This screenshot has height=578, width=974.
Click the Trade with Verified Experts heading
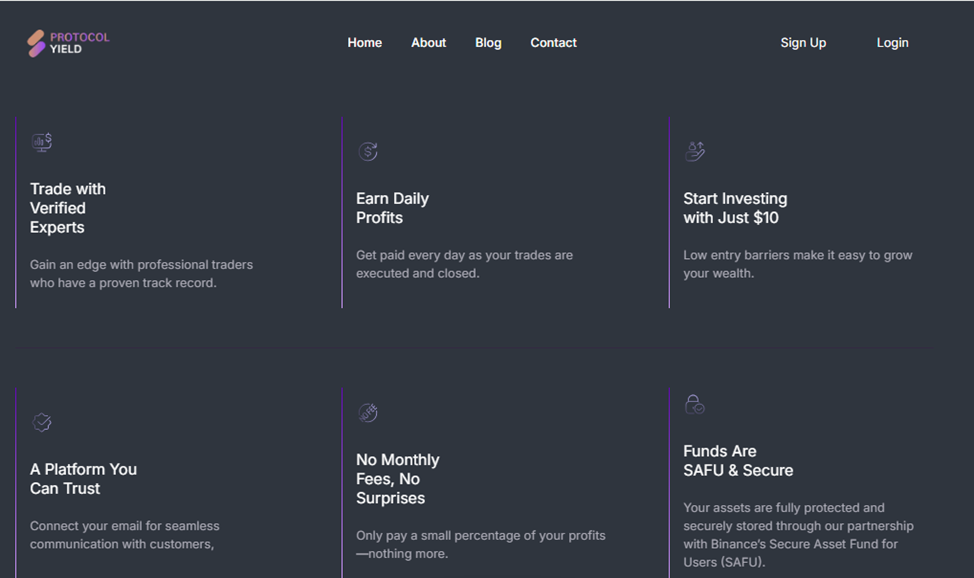68,208
